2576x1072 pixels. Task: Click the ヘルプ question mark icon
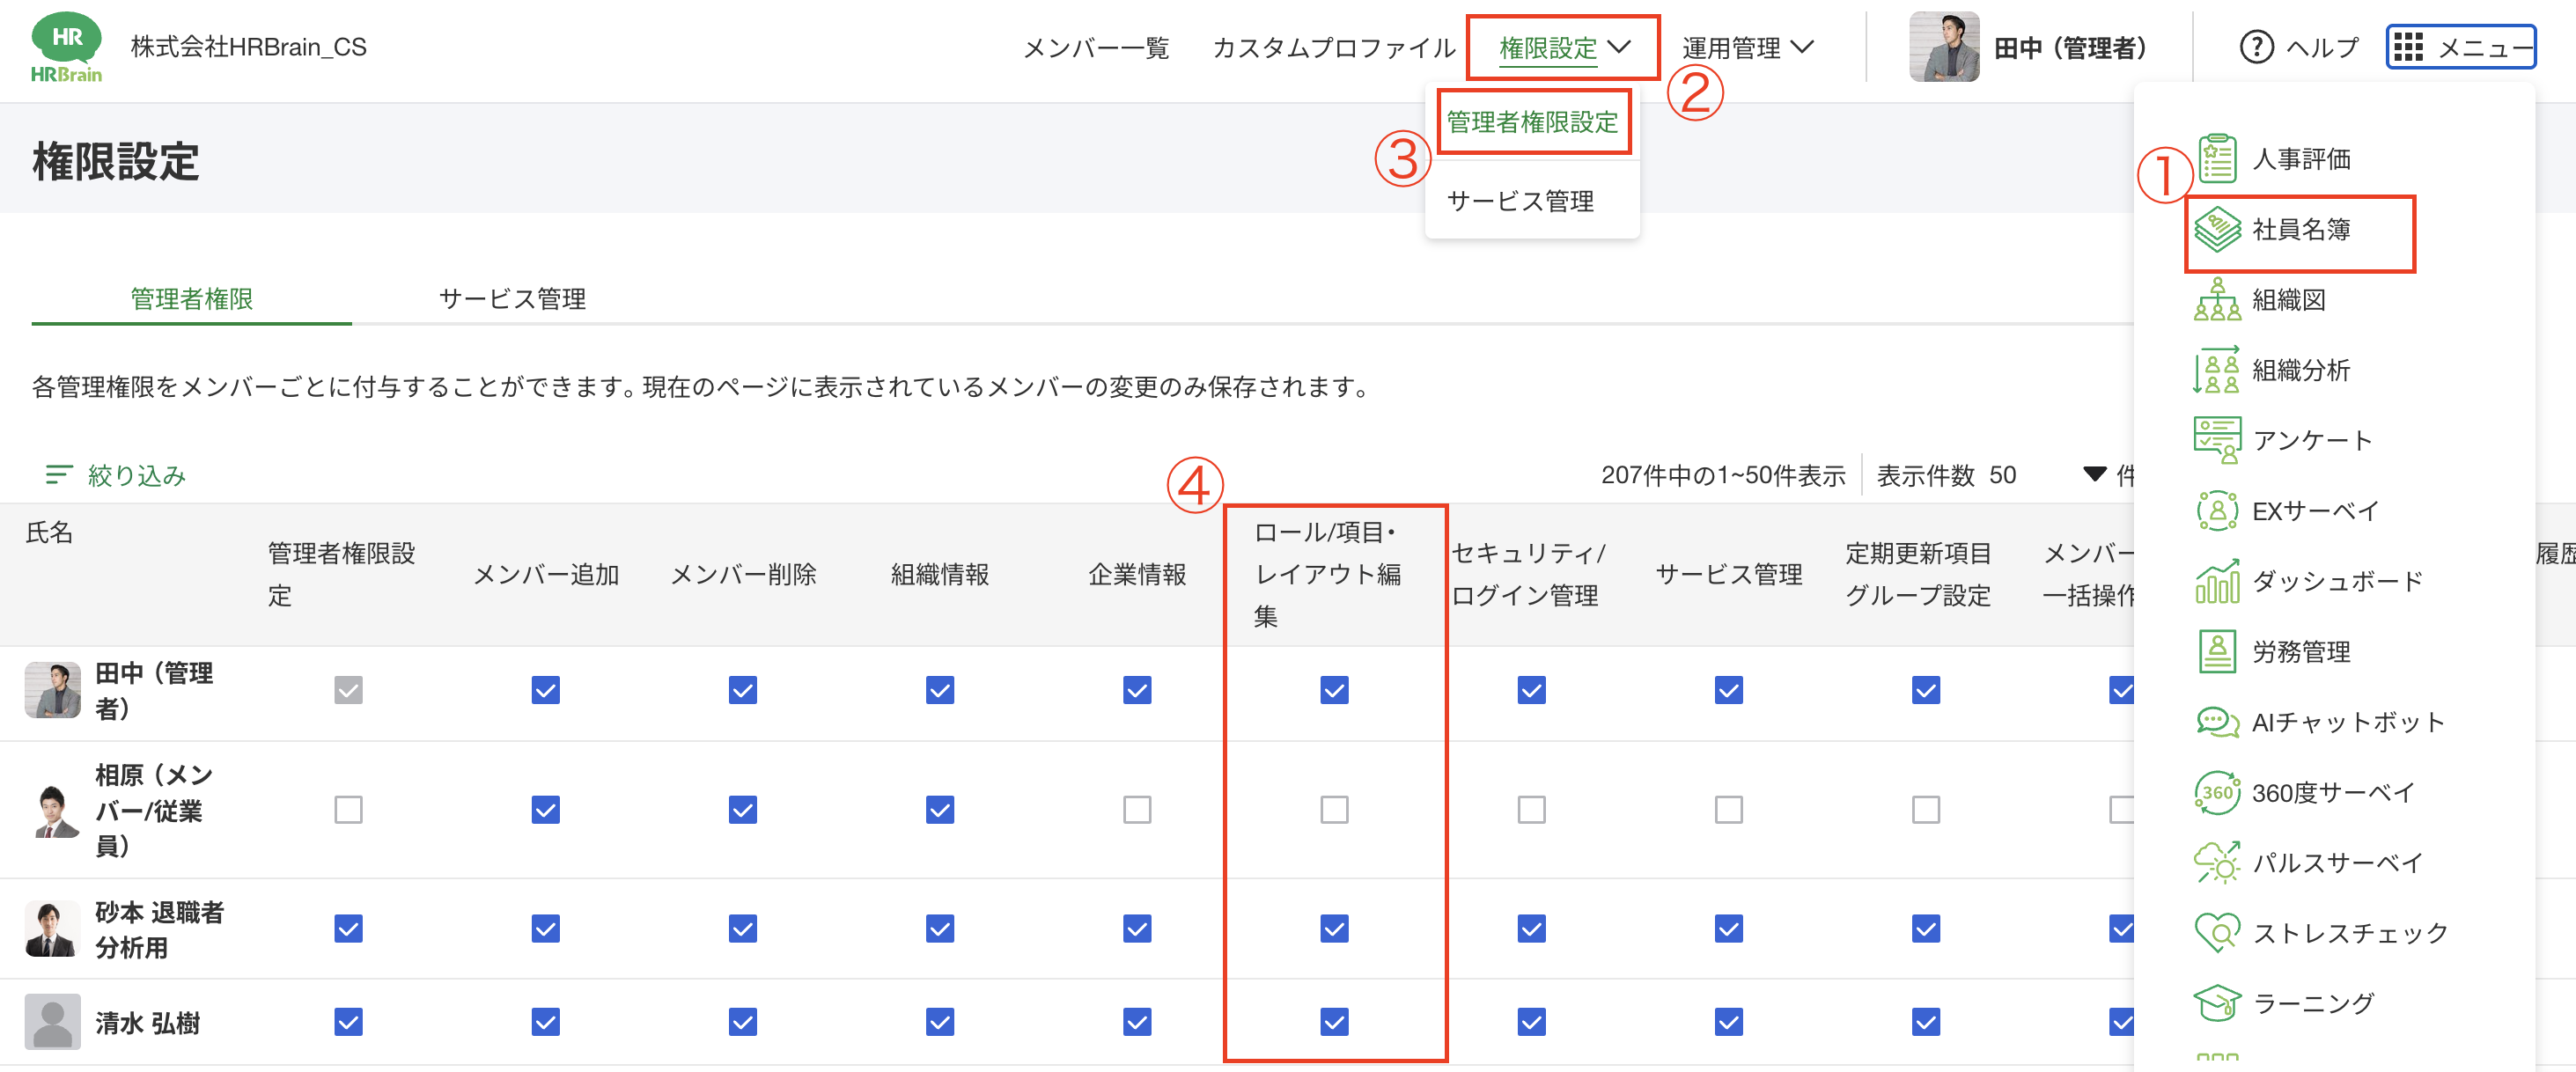click(2257, 47)
